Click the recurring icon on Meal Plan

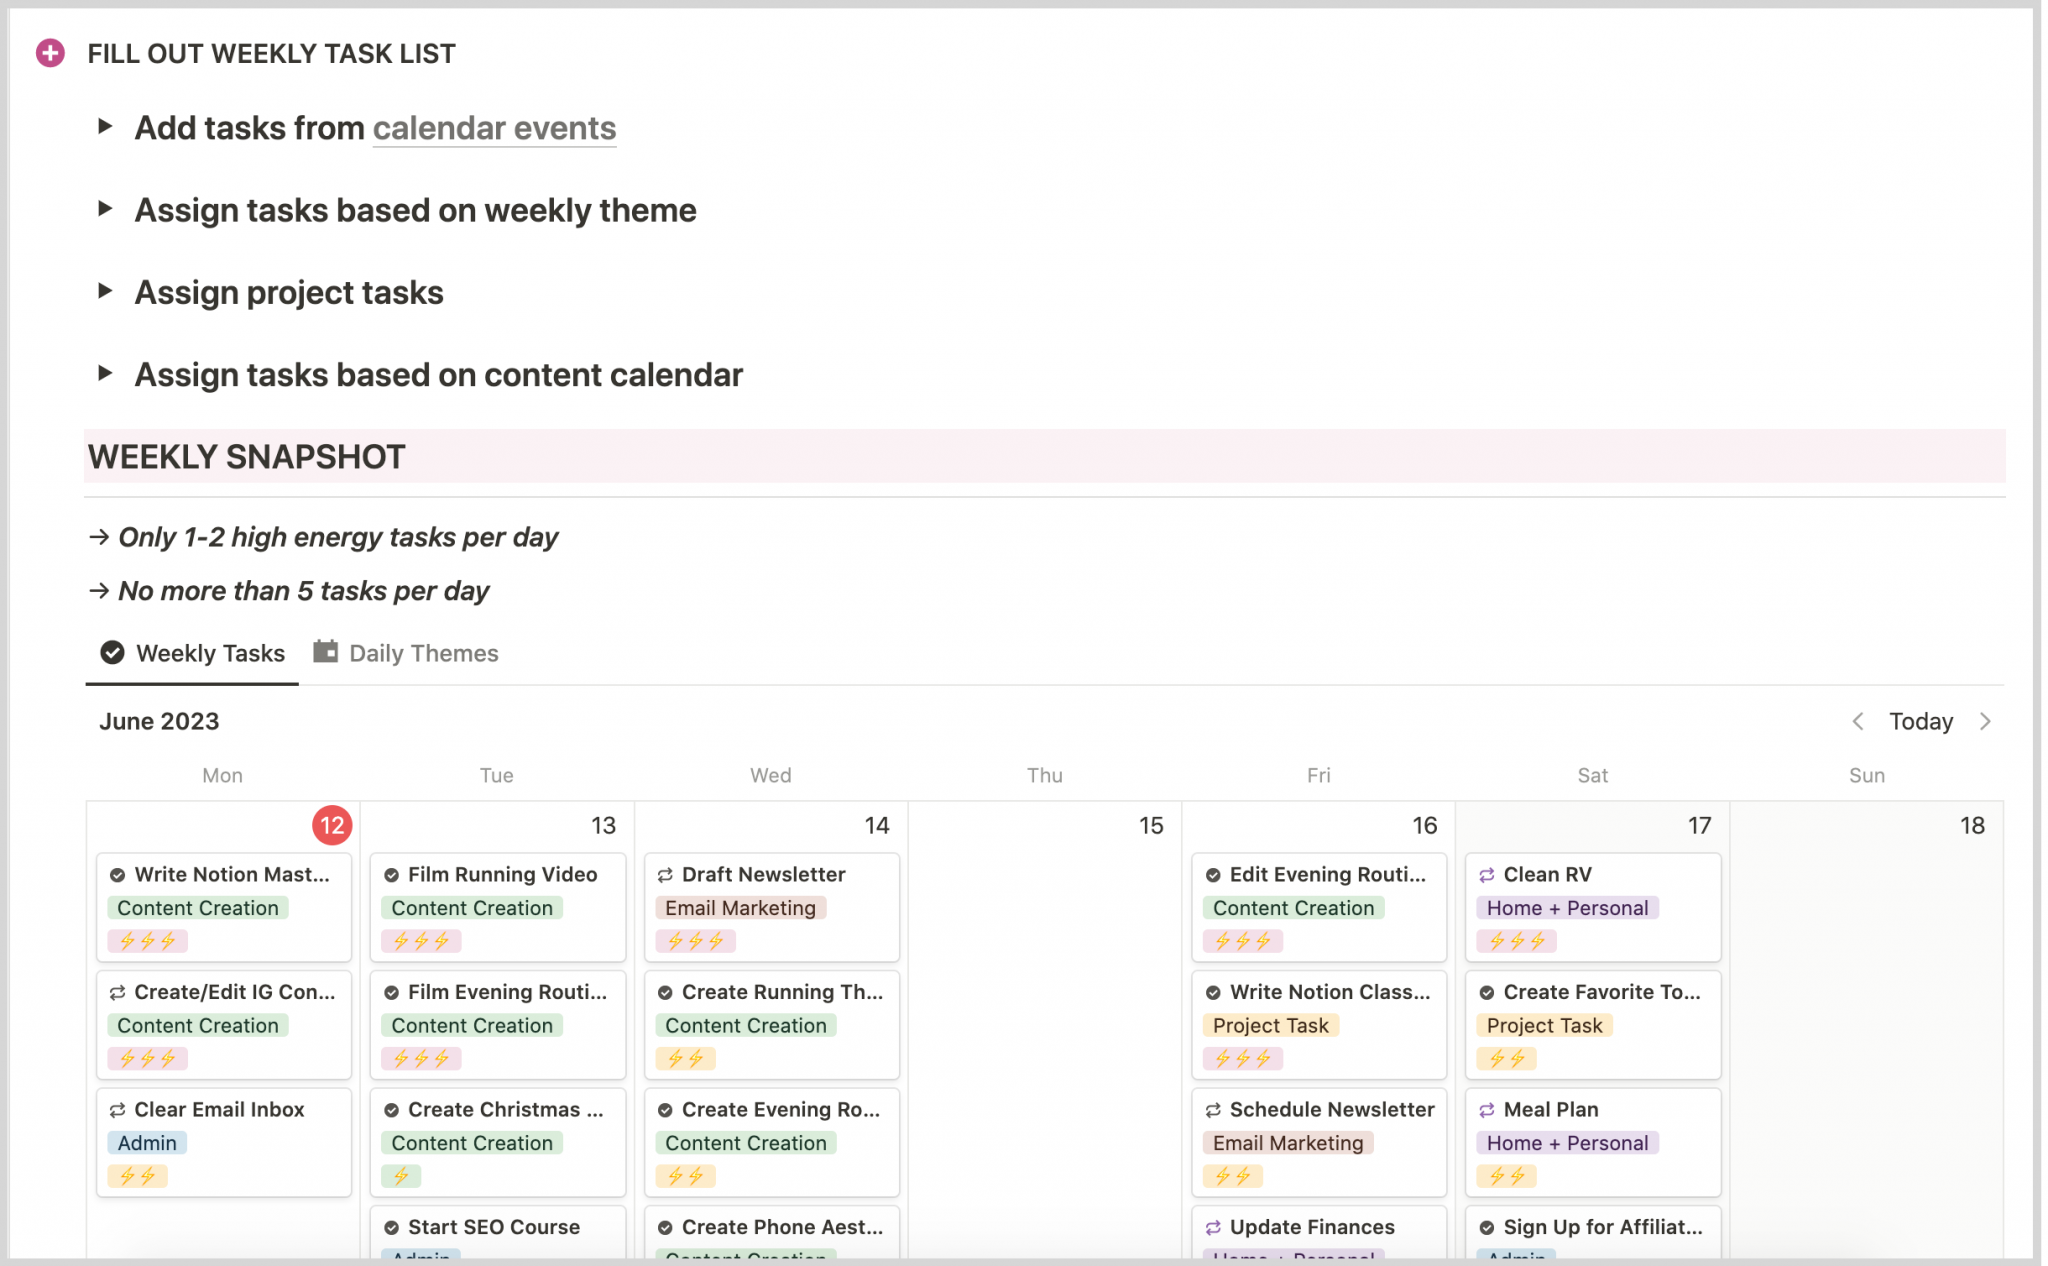[1486, 1110]
